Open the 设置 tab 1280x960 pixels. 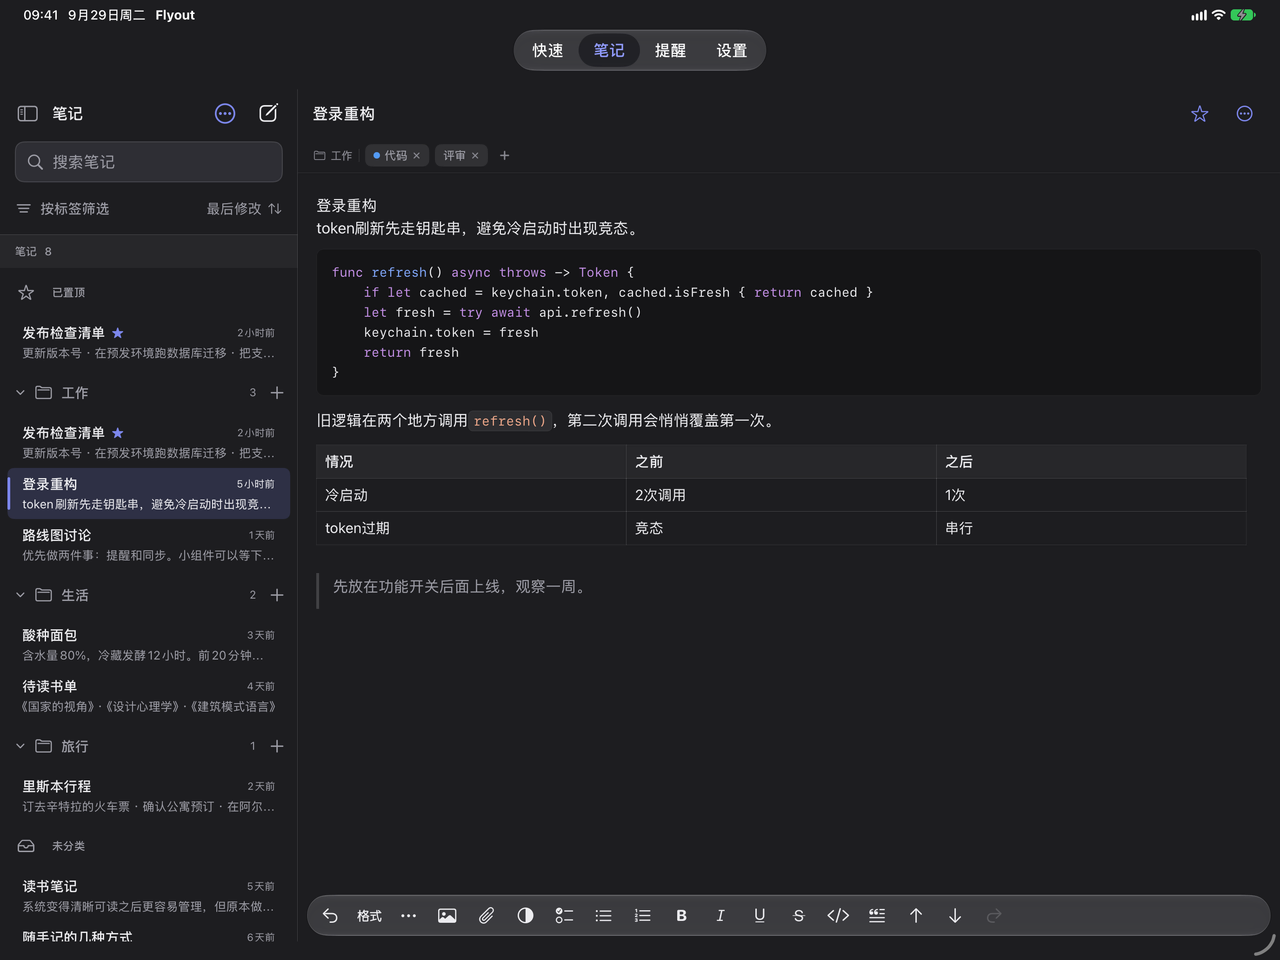coord(732,51)
